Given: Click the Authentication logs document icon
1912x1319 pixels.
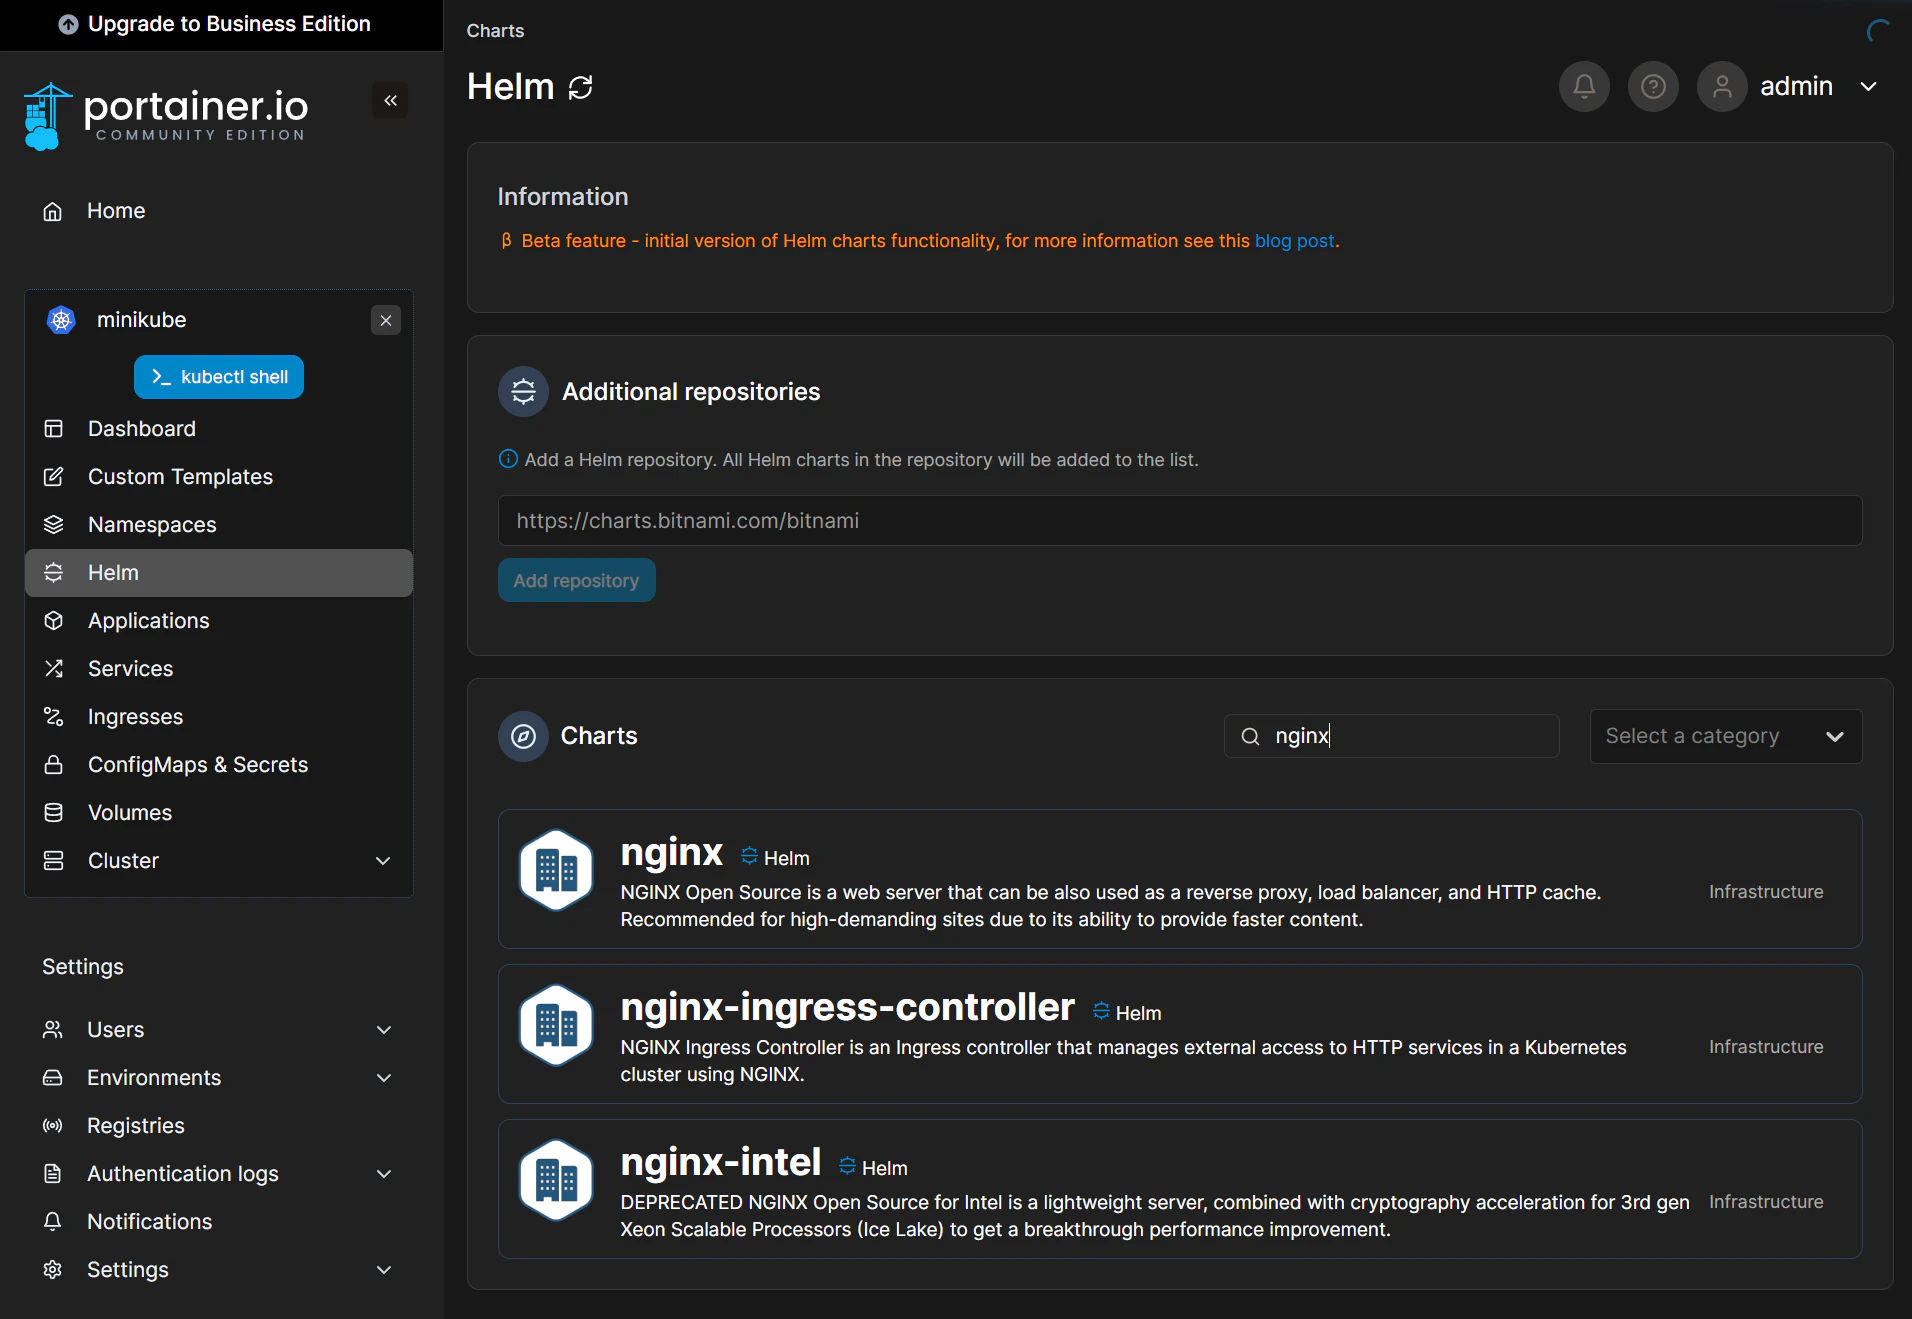Looking at the screenshot, I should click(x=53, y=1174).
